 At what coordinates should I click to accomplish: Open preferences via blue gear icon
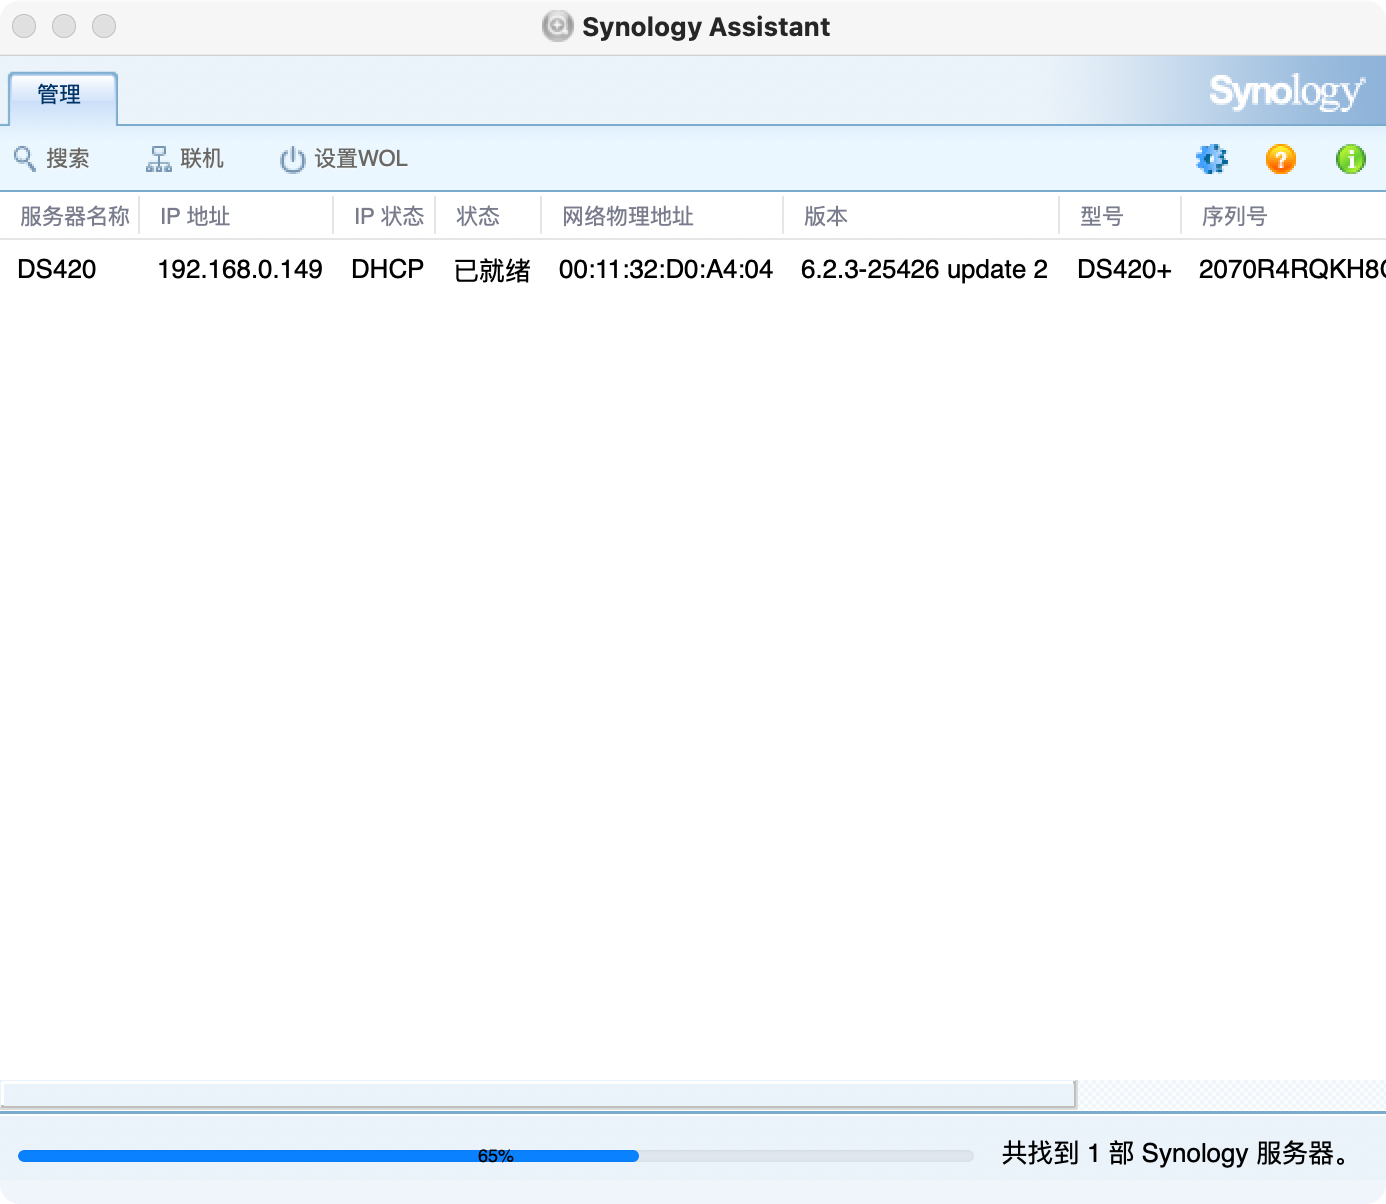1212,159
